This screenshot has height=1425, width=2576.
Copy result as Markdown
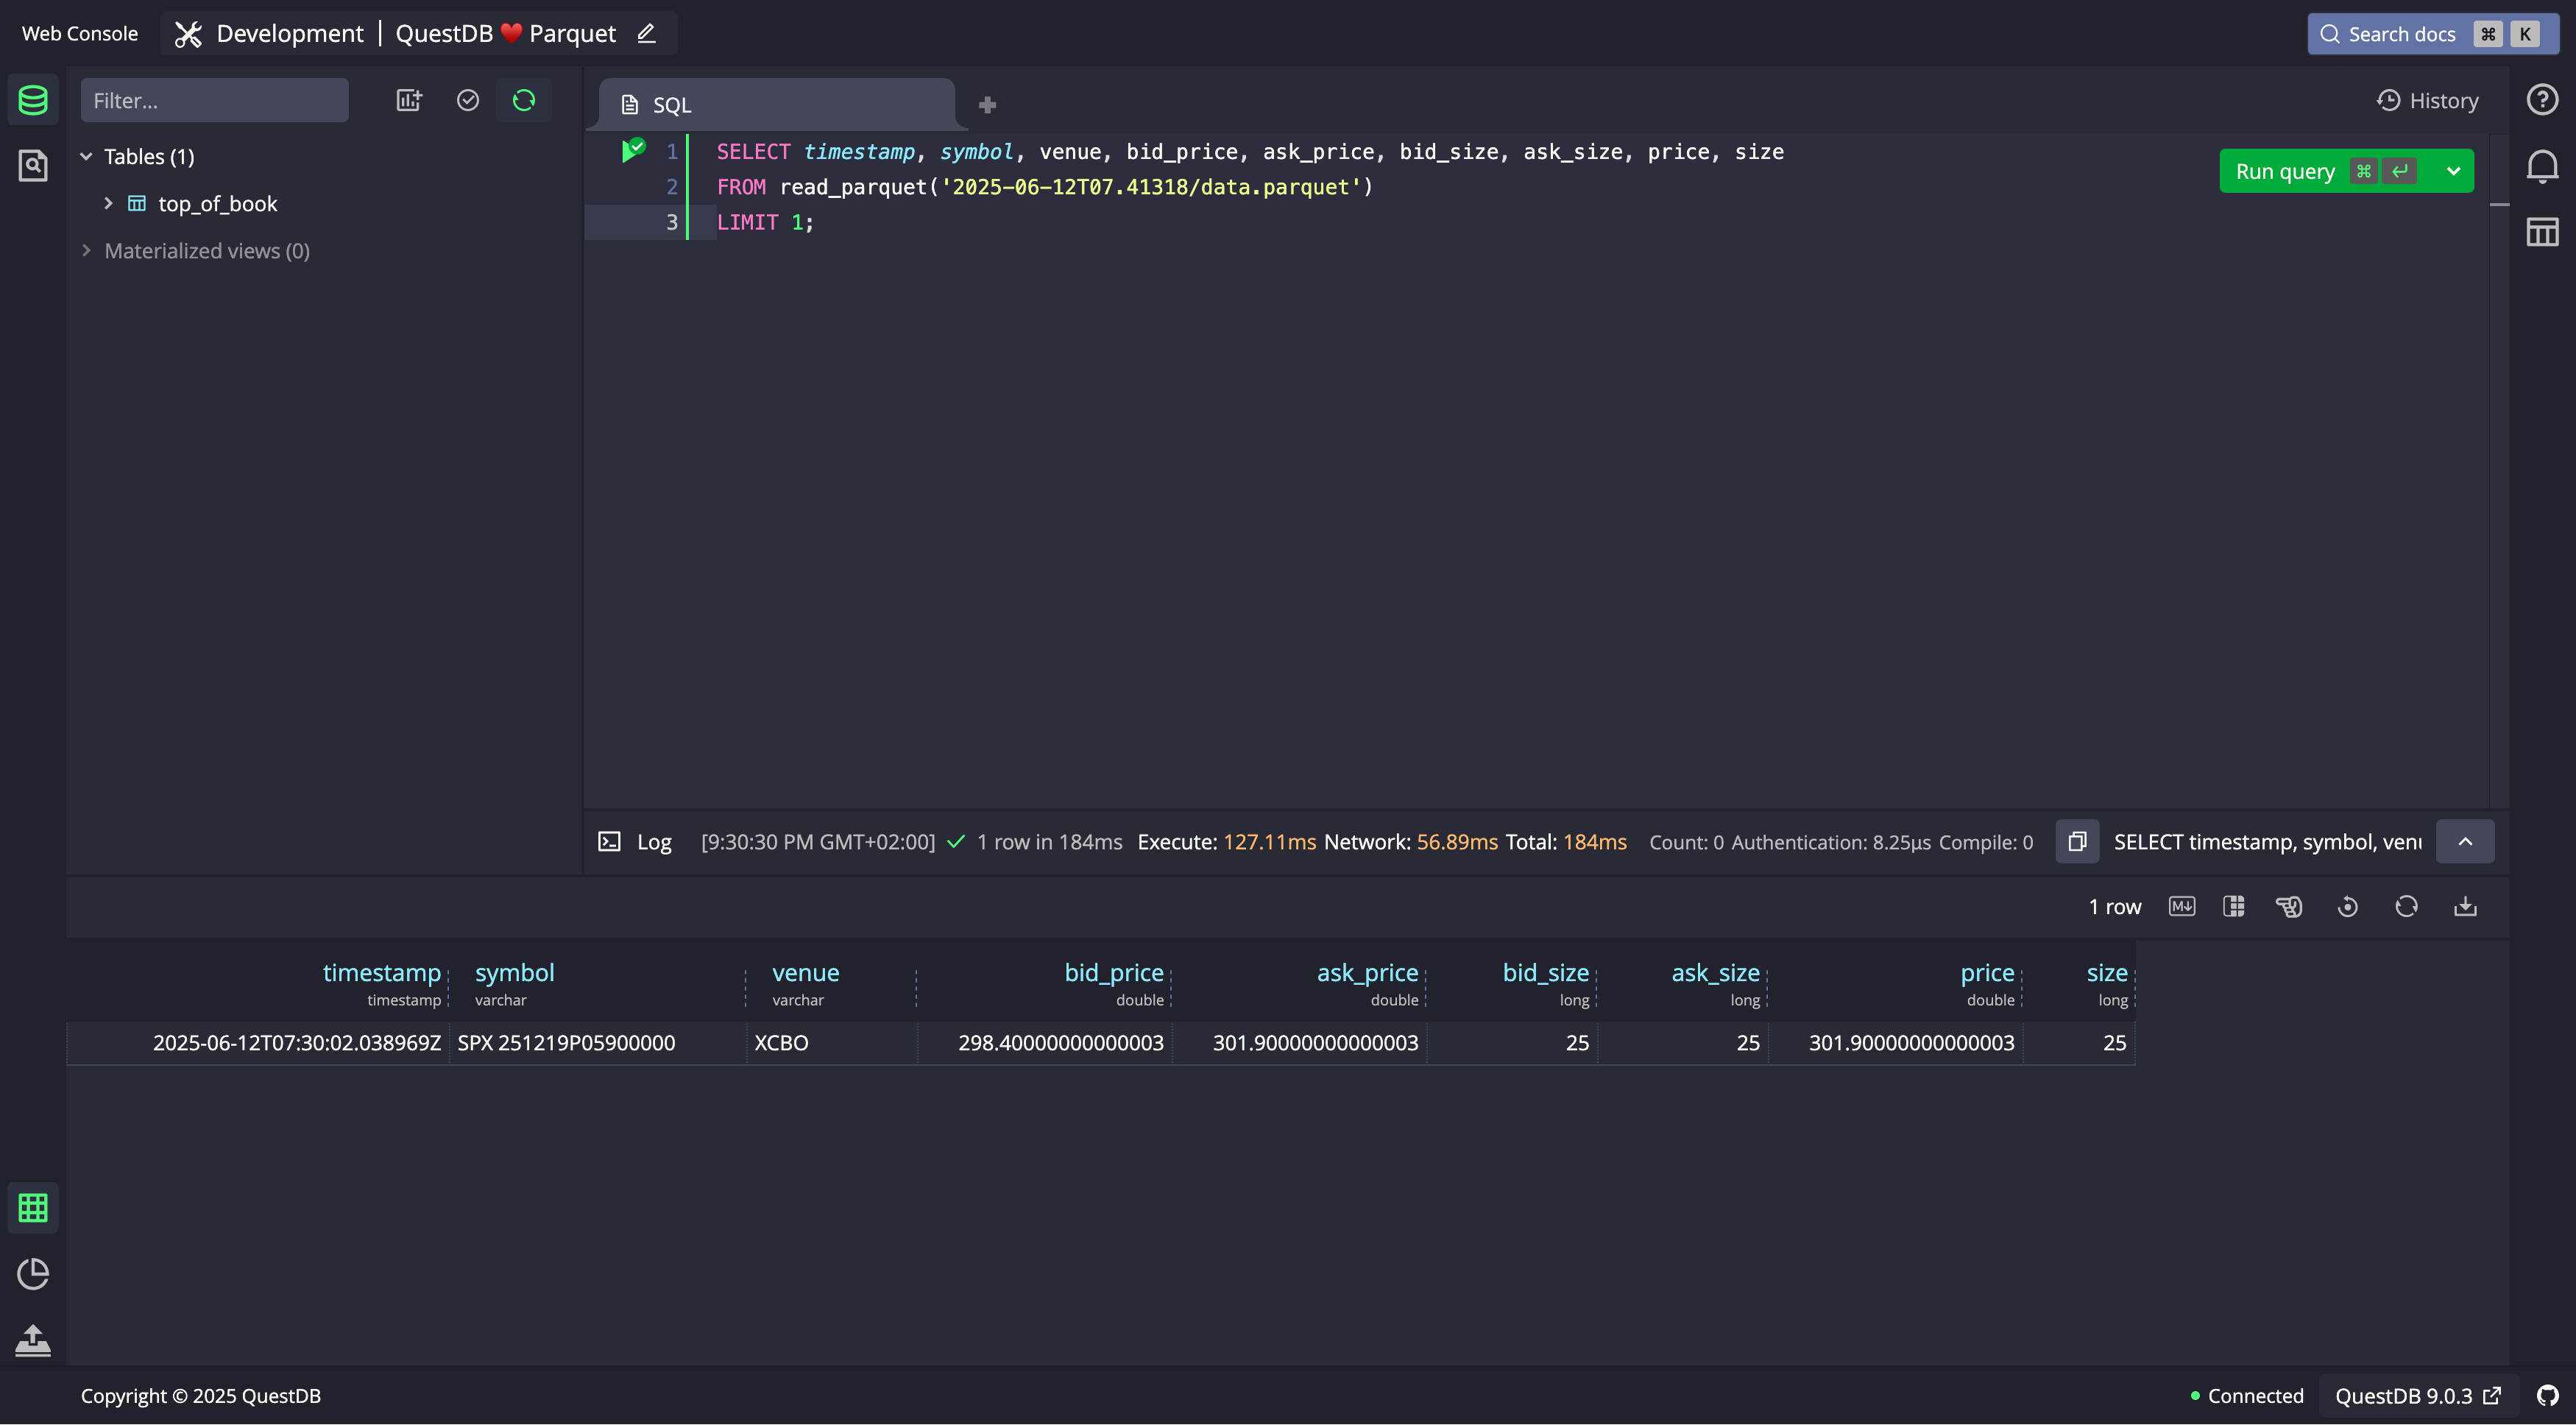(2181, 906)
